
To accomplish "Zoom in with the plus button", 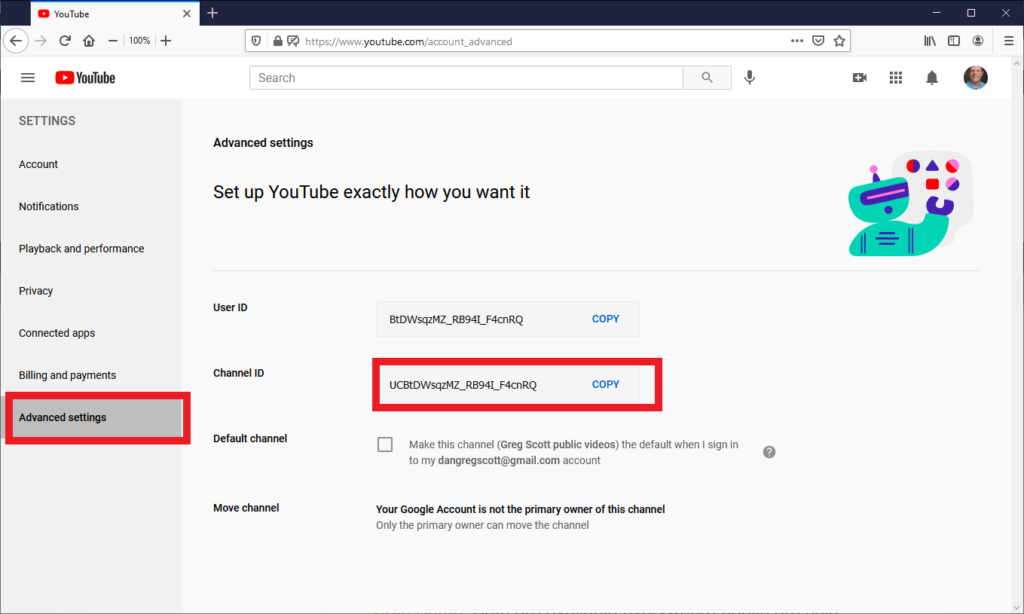I will [166, 40].
